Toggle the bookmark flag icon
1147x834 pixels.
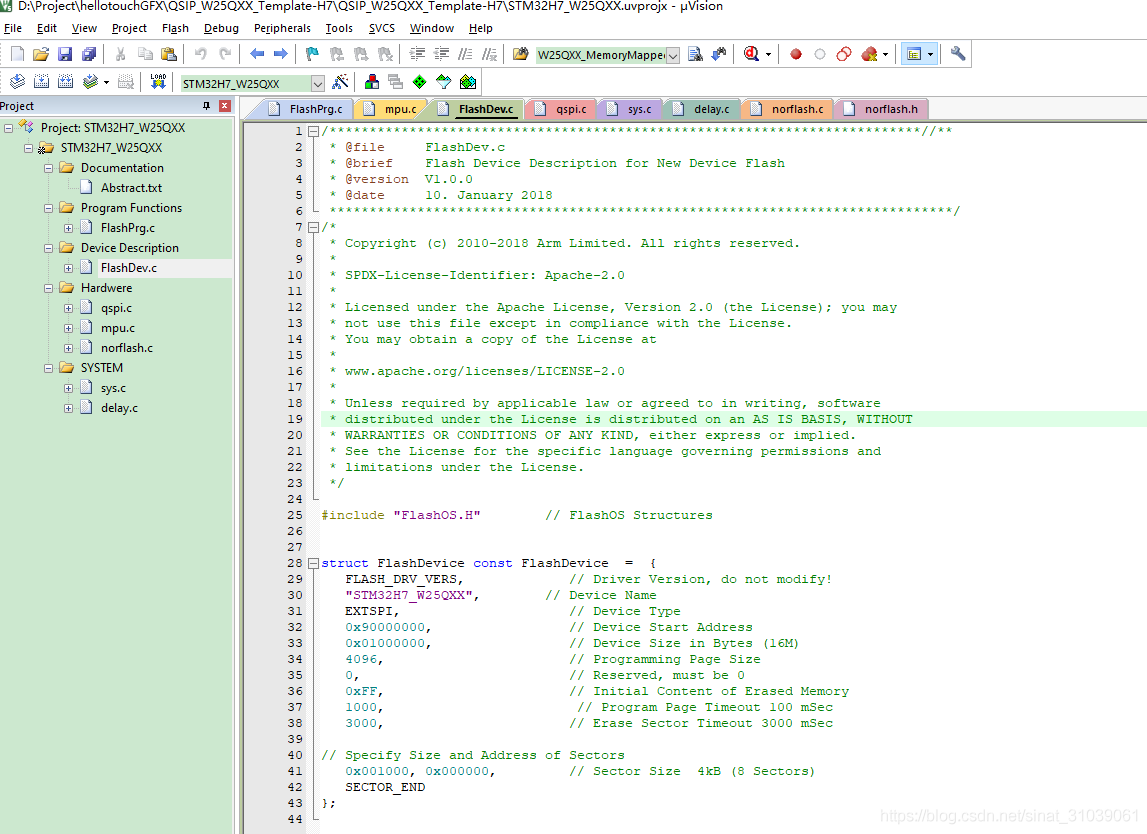coord(312,54)
